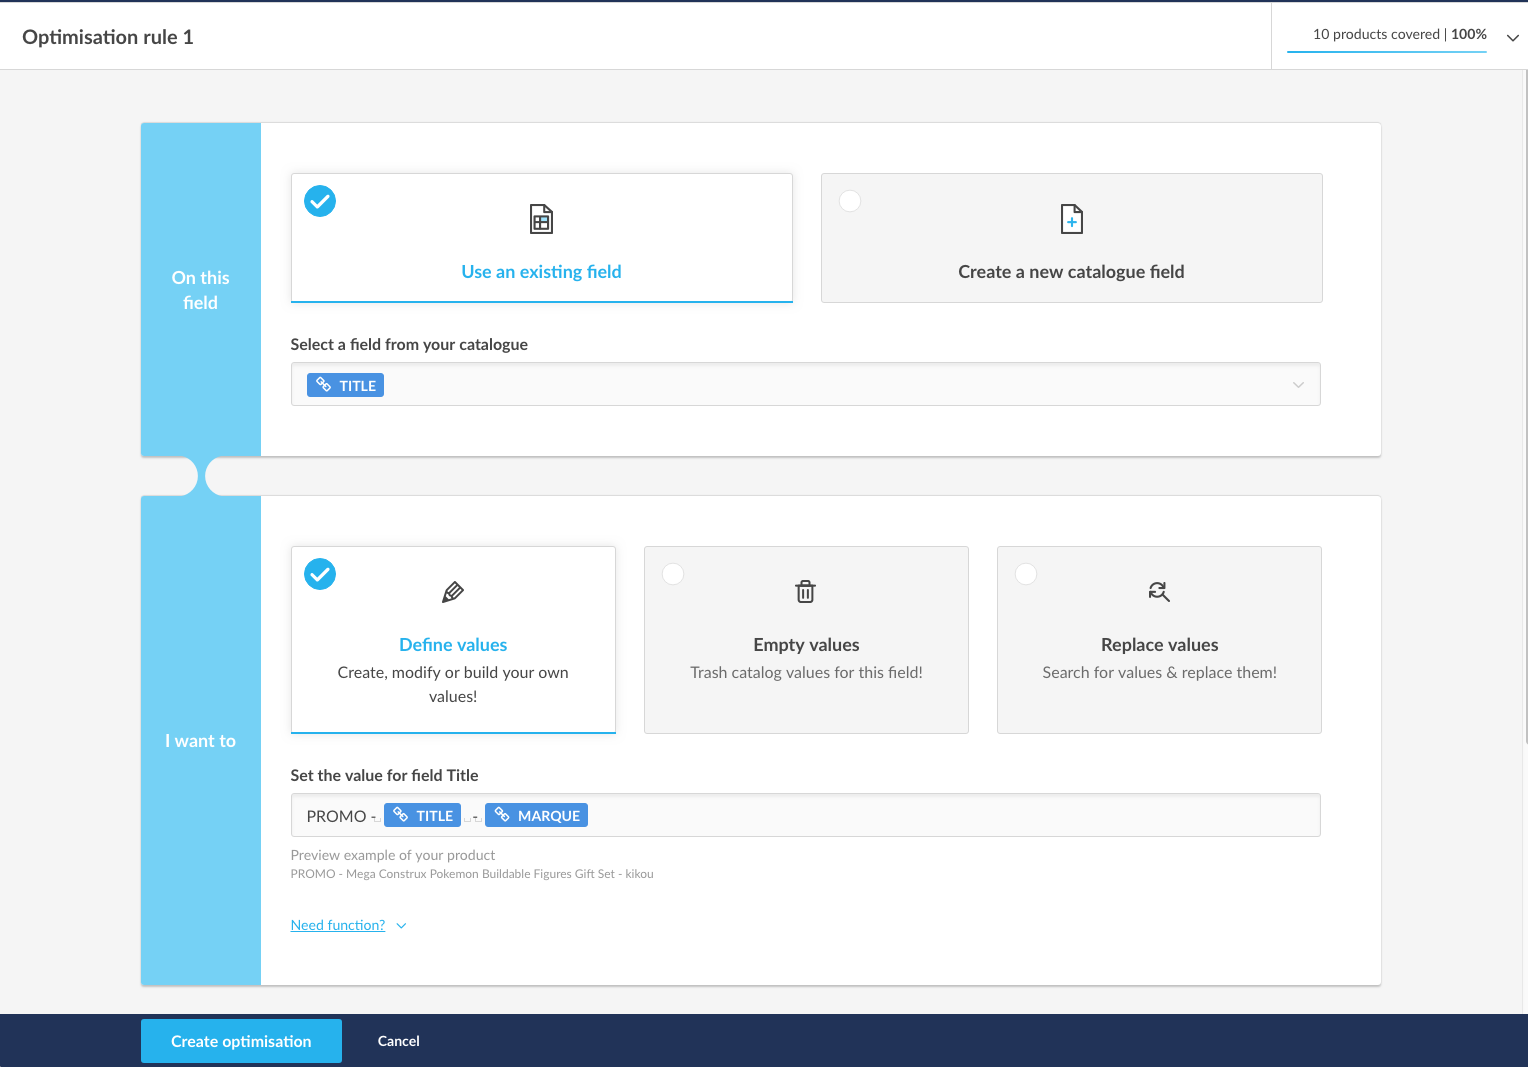Expand the 'Need function?' chevron
1528x1067 pixels.
click(x=401, y=926)
